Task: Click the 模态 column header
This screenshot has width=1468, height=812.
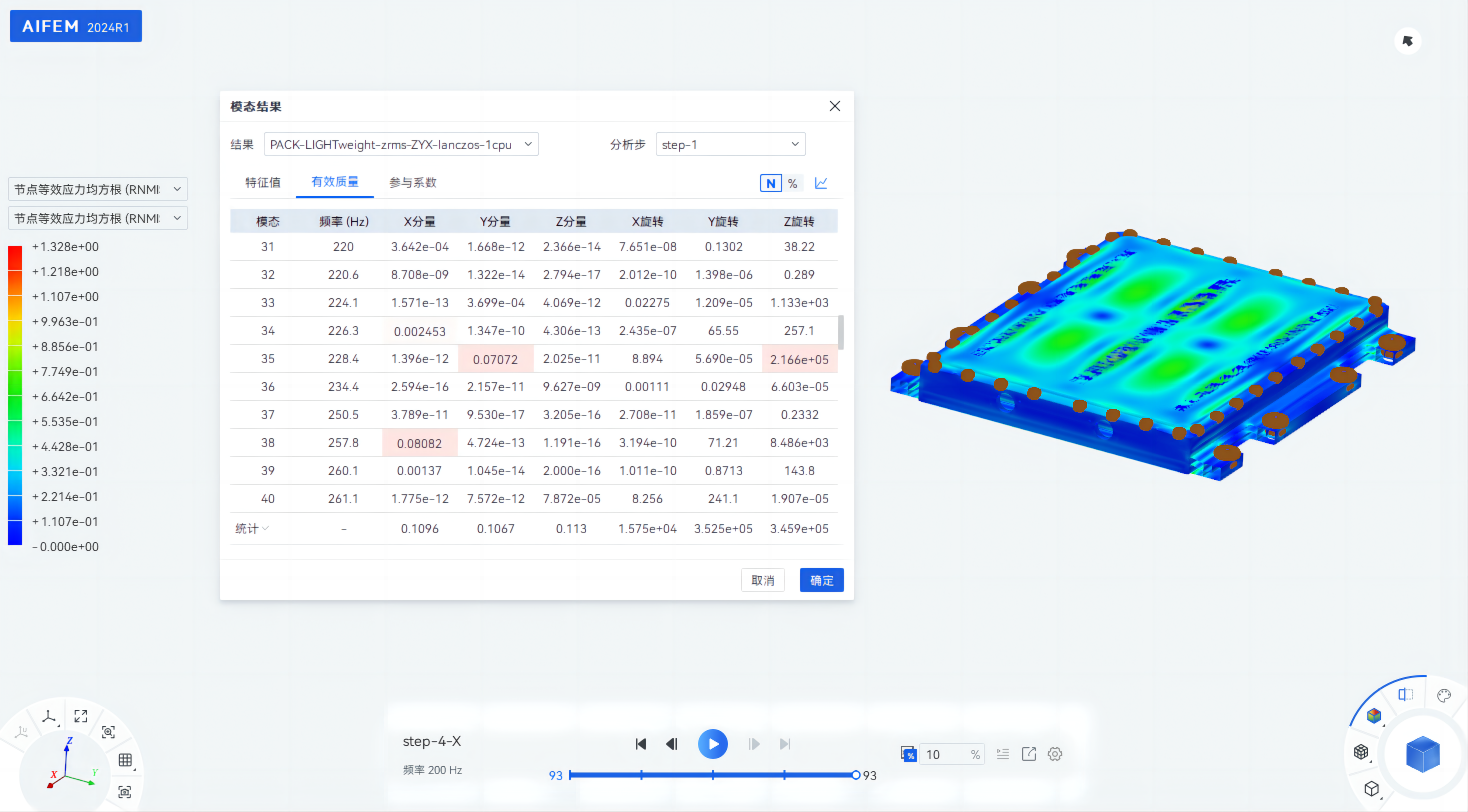Action: 268,221
